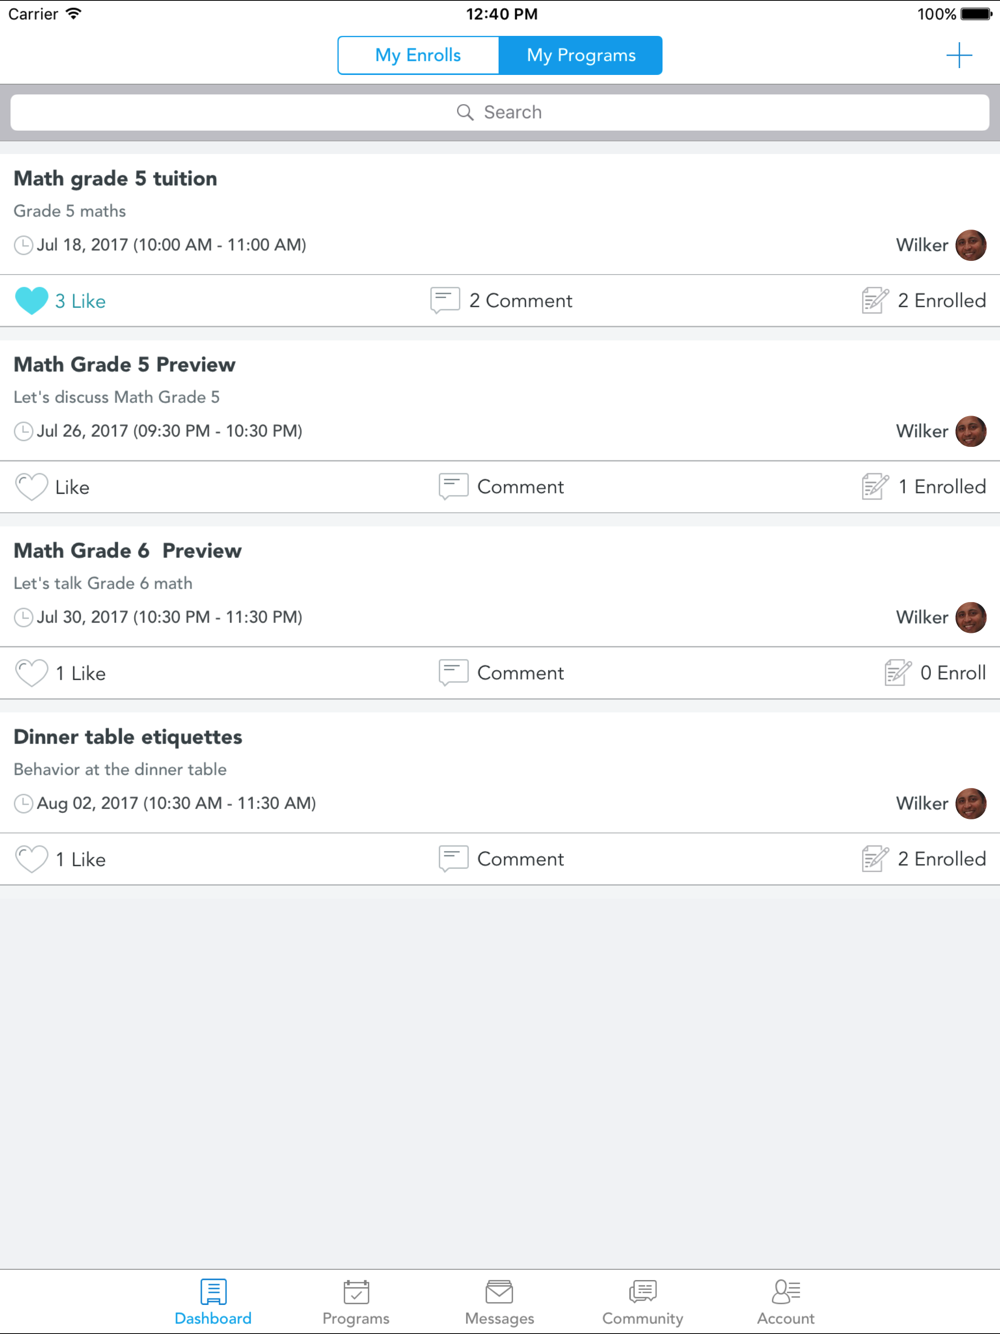Viewport: 1000px width, 1334px height.
Task: Open comment icon for Math Grade 6 Preview
Action: click(453, 673)
